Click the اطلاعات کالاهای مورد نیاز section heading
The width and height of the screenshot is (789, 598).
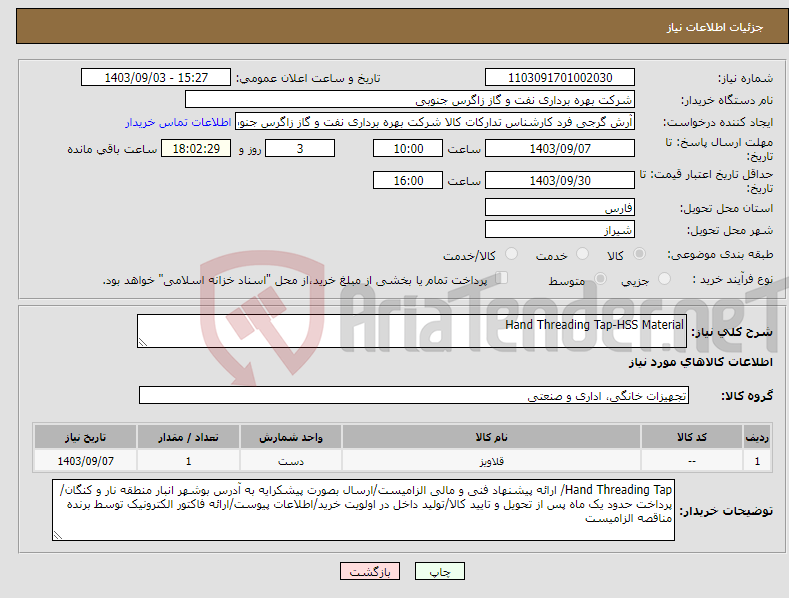coord(700,362)
